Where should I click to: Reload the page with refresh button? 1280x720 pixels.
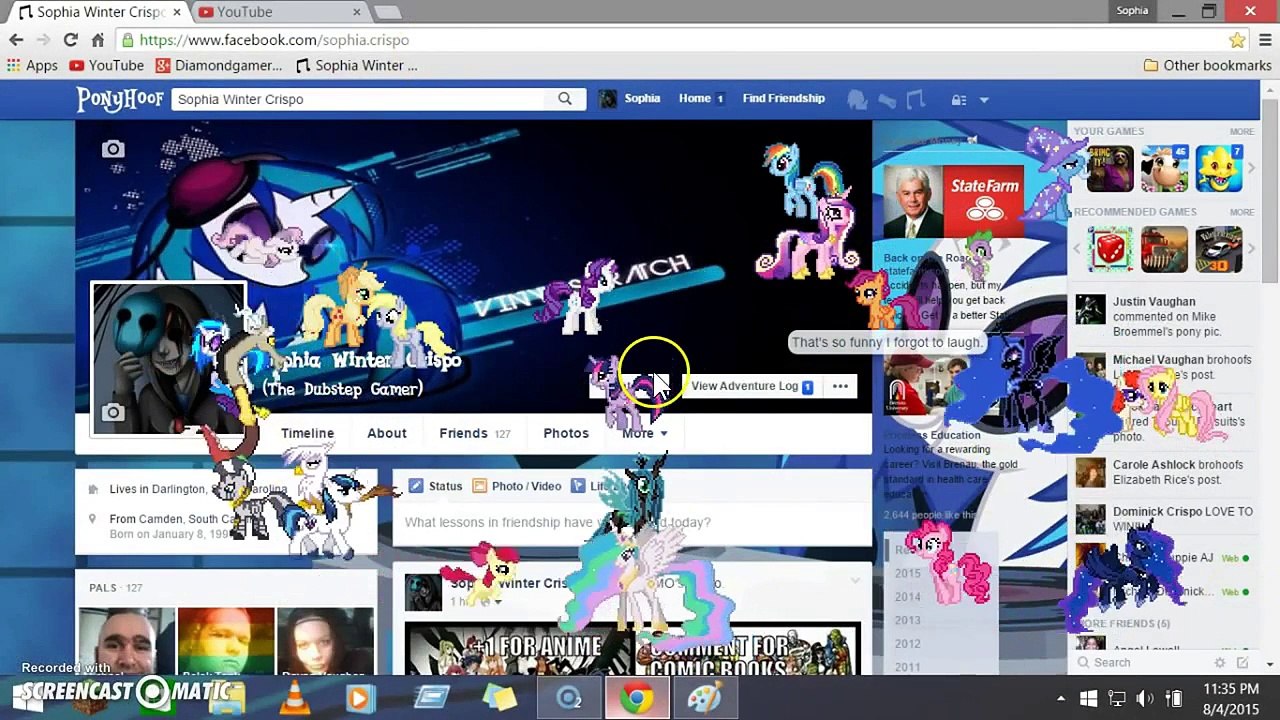click(x=70, y=40)
